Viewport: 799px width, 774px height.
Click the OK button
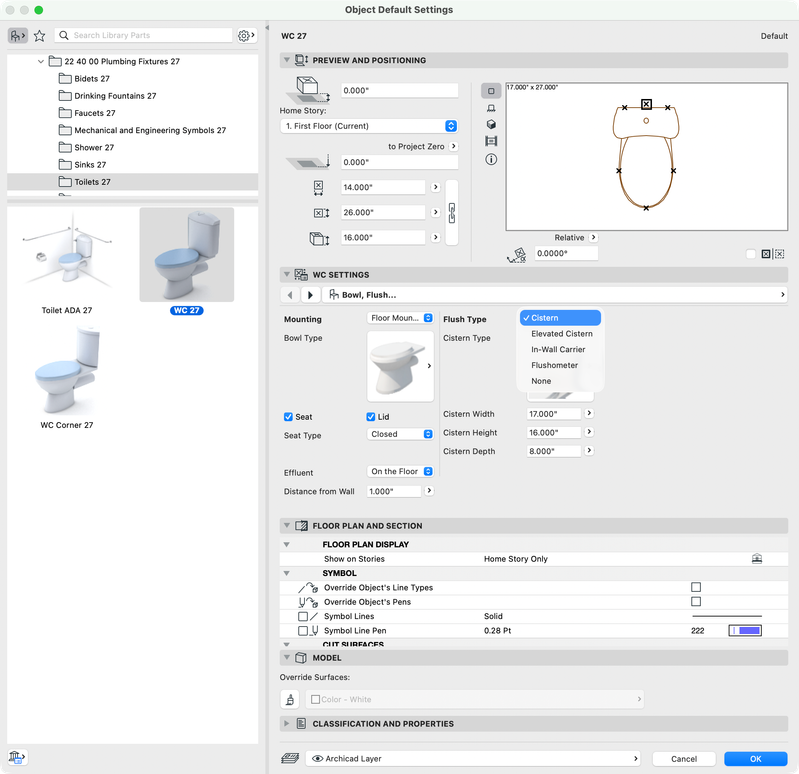[x=756, y=759]
